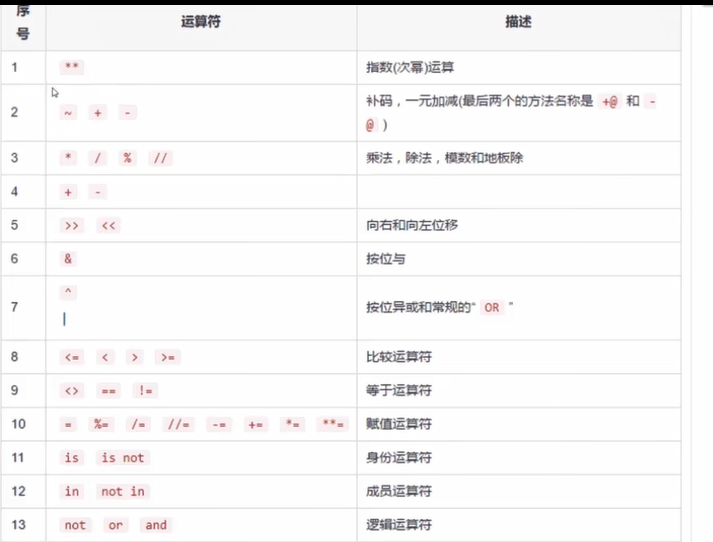Click the 向右和向左位移 description
The height and width of the screenshot is (542, 713).
click(x=412, y=225)
